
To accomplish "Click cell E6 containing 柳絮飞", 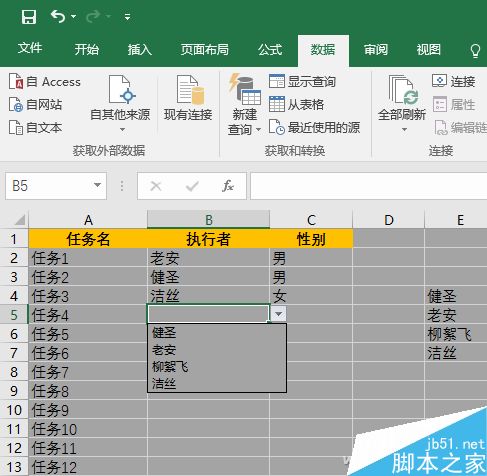I will 456,334.
